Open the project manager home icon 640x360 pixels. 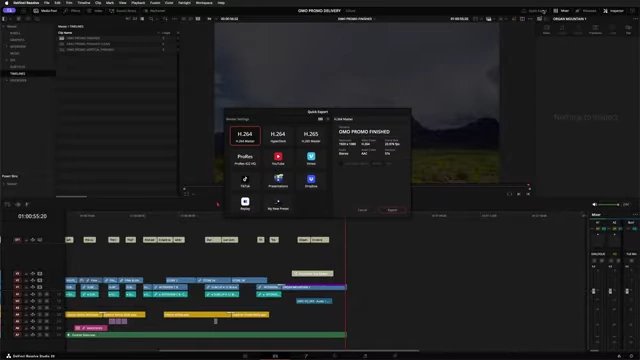[619, 356]
